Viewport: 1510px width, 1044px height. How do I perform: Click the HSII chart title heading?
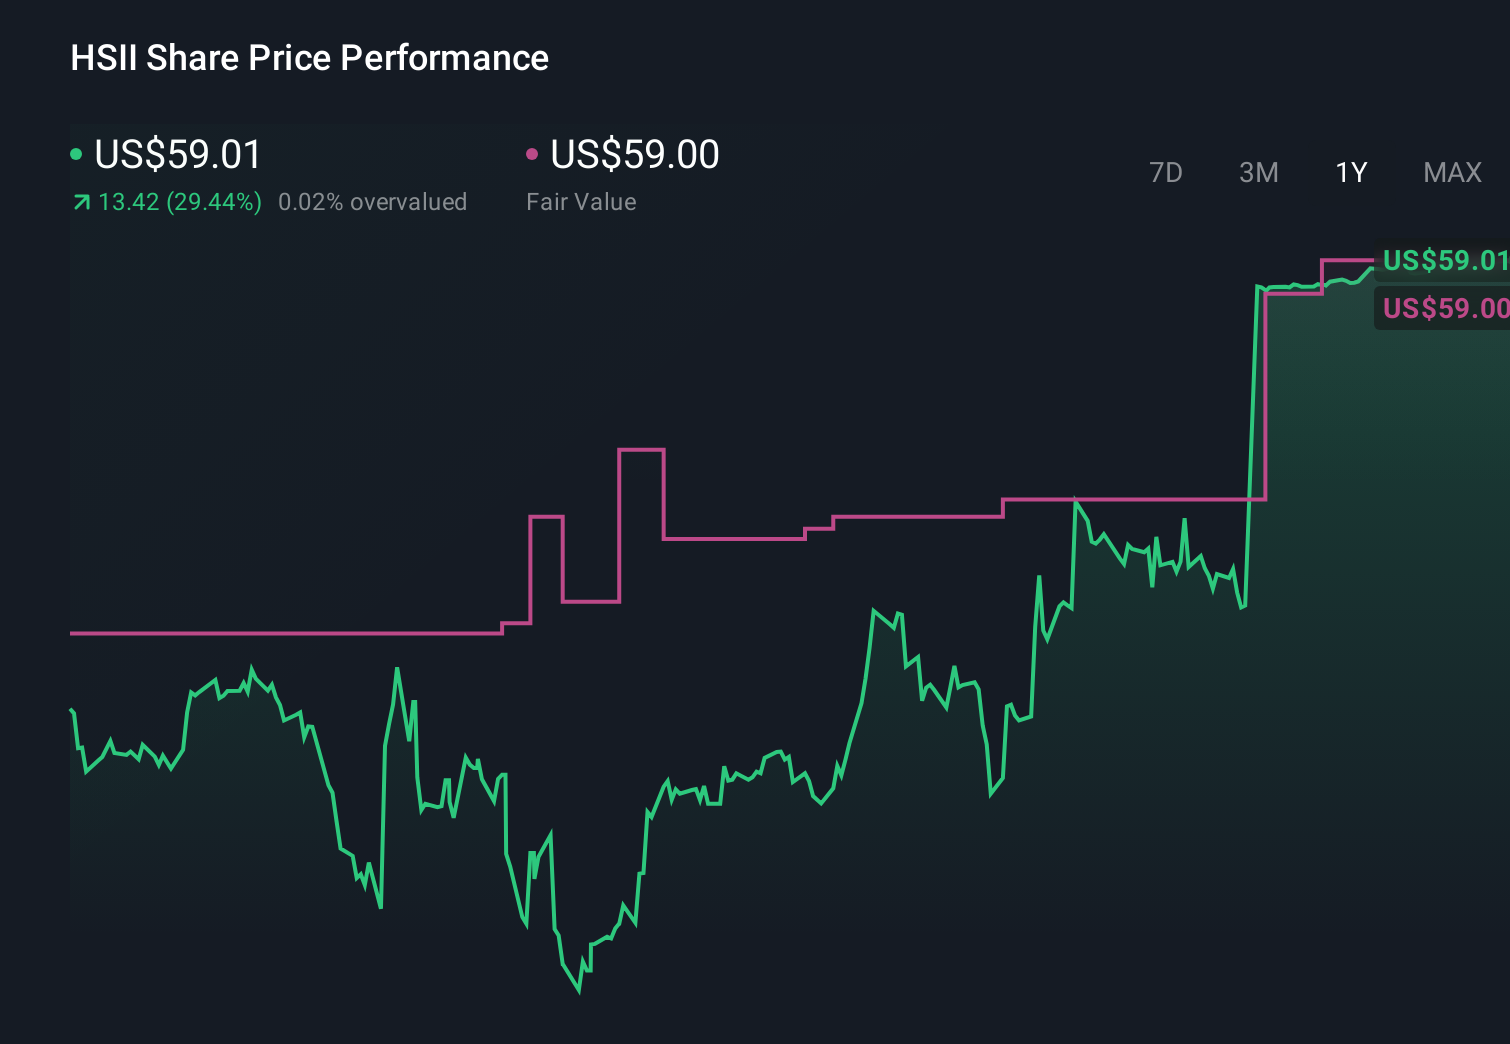coord(309,58)
